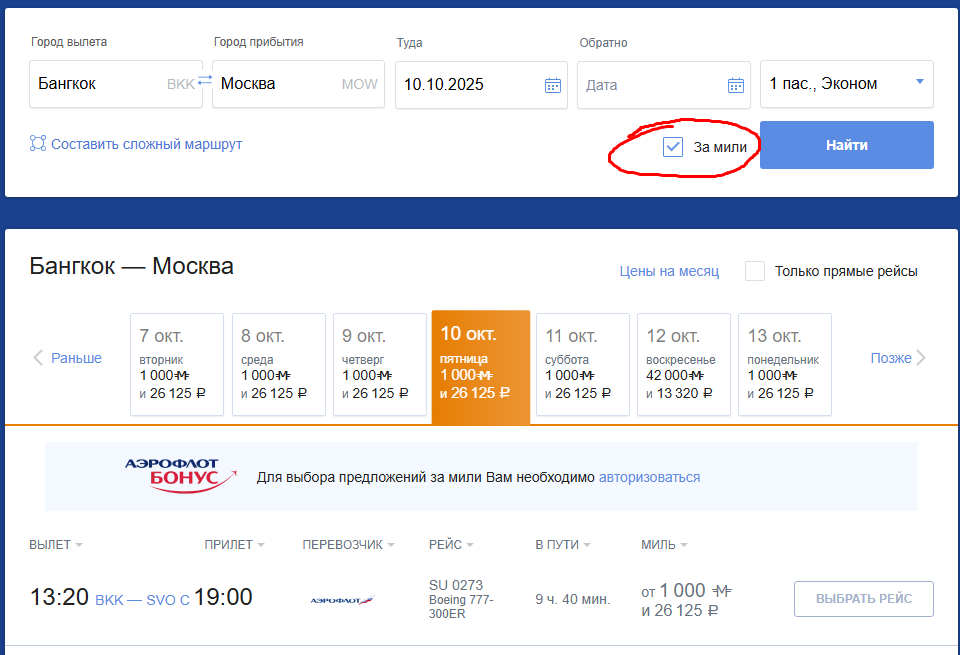Expand the passengers and class dropdown
Viewport: 960px width, 655px height.
(x=847, y=84)
